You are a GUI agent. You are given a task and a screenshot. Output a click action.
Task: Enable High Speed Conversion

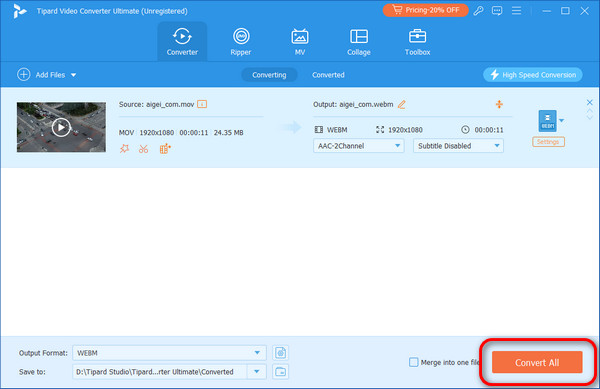coord(533,75)
